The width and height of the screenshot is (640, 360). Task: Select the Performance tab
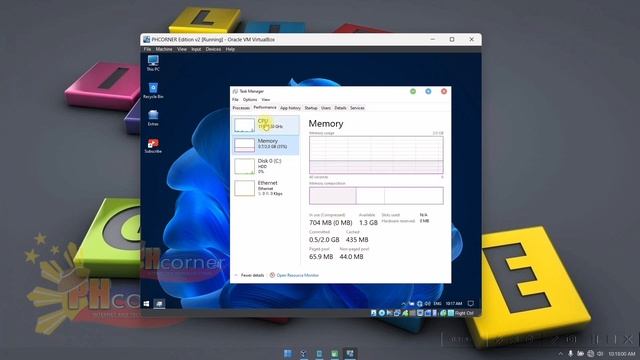(265, 108)
